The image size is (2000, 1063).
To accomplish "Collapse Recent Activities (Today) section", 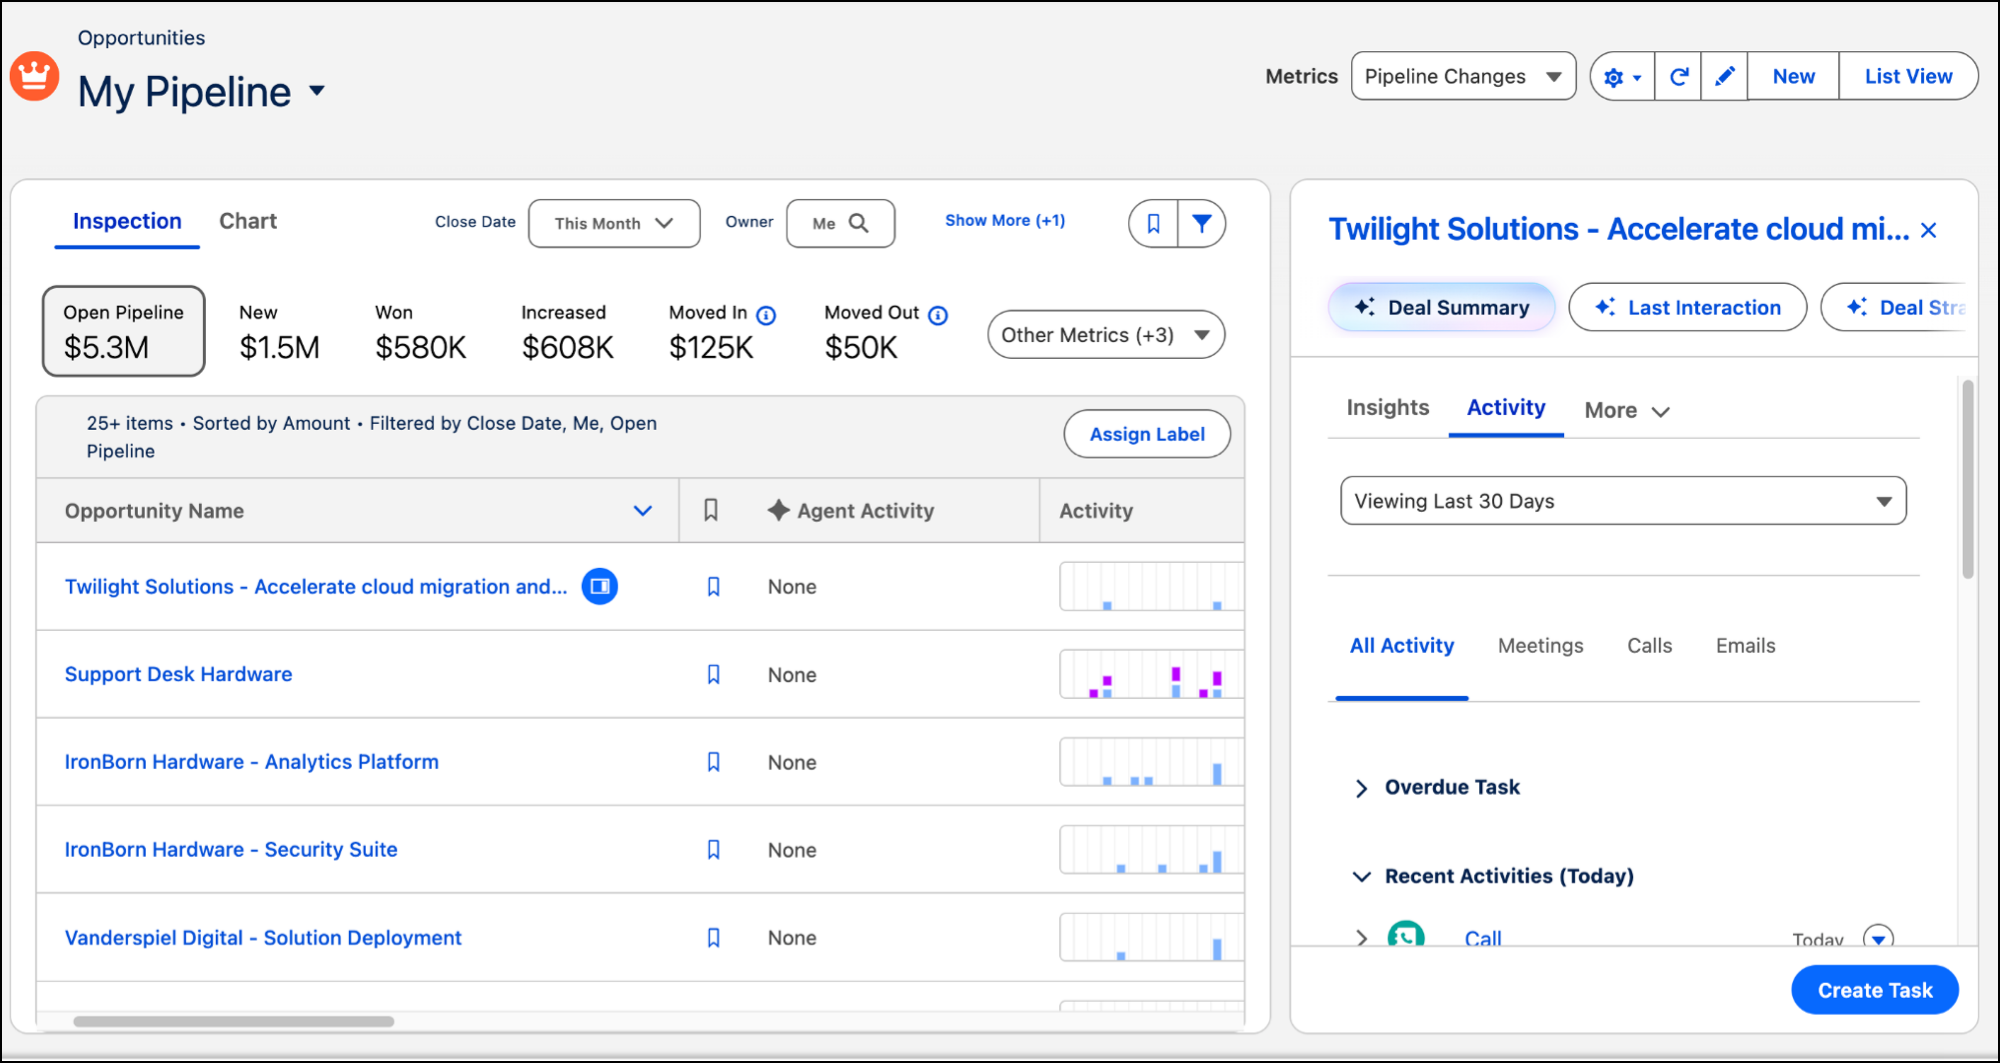I will [1361, 877].
